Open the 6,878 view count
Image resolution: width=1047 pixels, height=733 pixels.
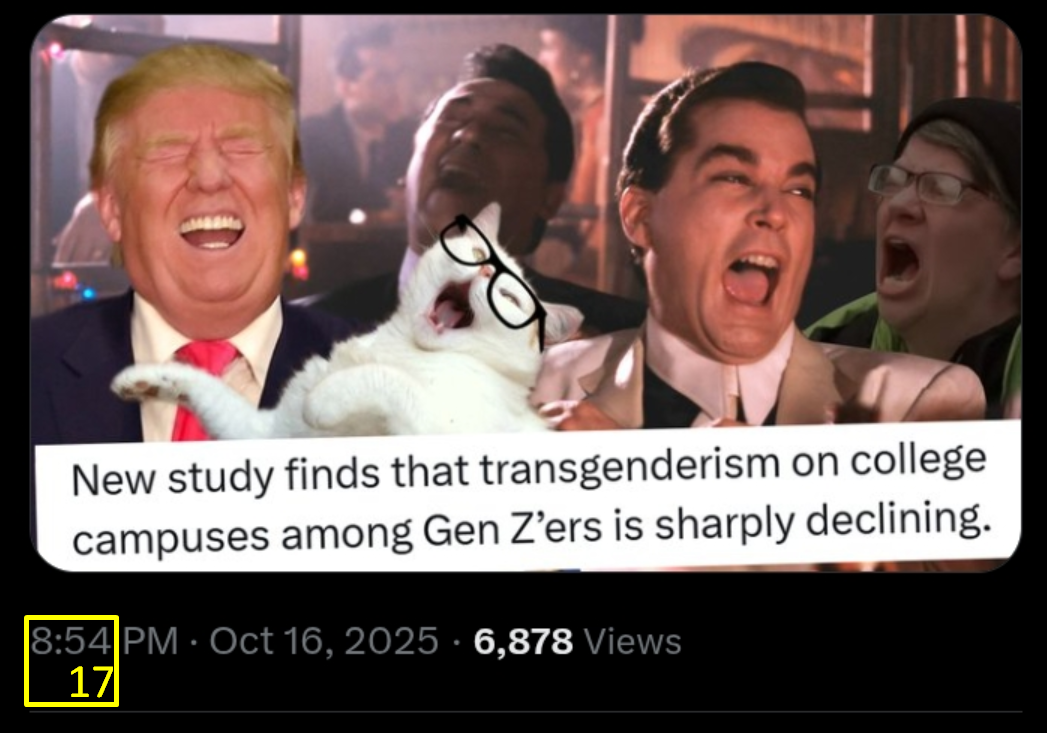click(x=523, y=642)
